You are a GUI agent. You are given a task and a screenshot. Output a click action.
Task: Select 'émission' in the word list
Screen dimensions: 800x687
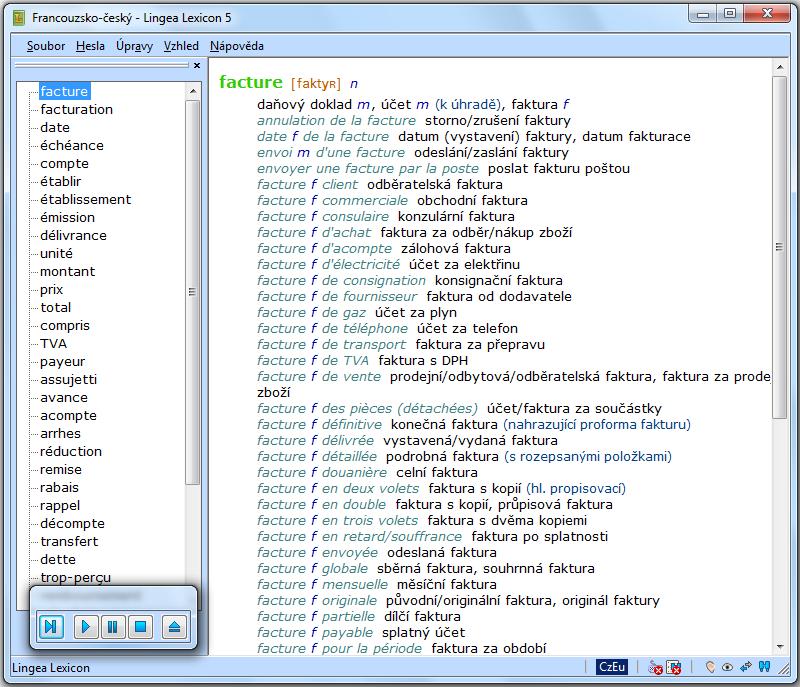tap(68, 217)
